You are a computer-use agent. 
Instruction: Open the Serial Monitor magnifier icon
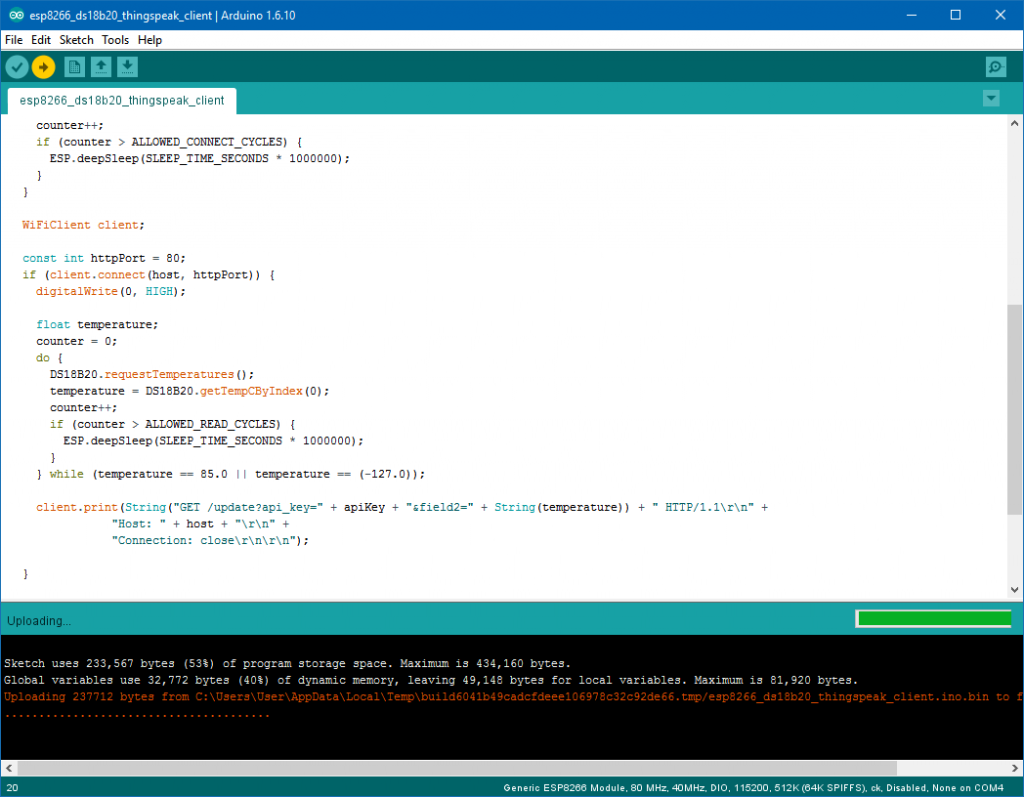[995, 67]
